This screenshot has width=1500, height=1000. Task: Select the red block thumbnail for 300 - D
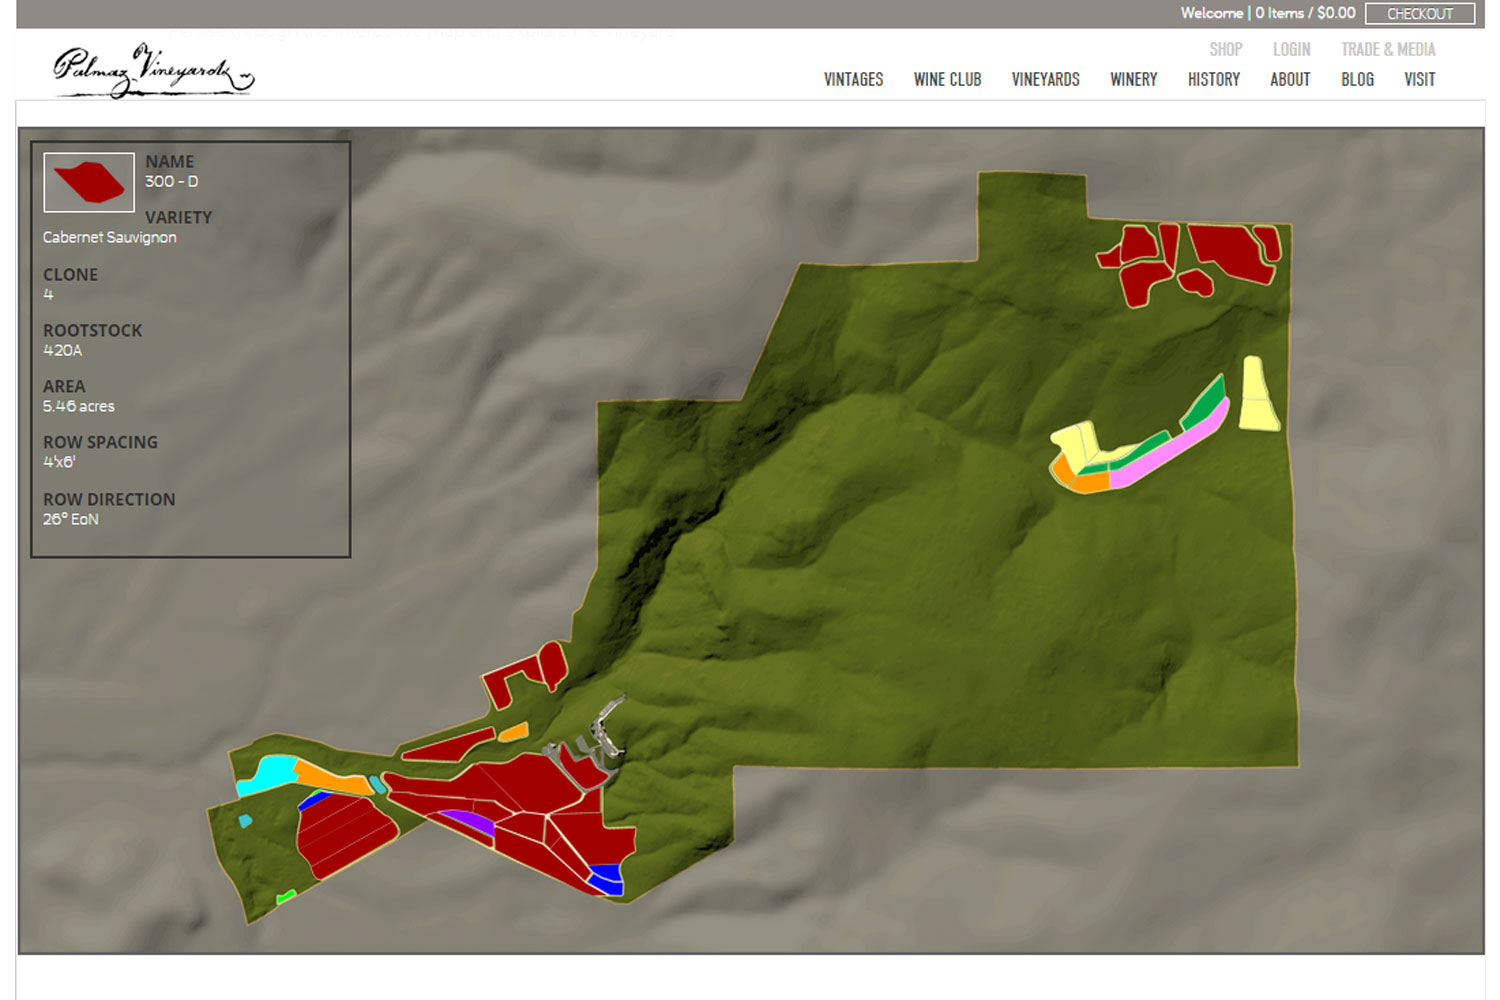click(89, 182)
